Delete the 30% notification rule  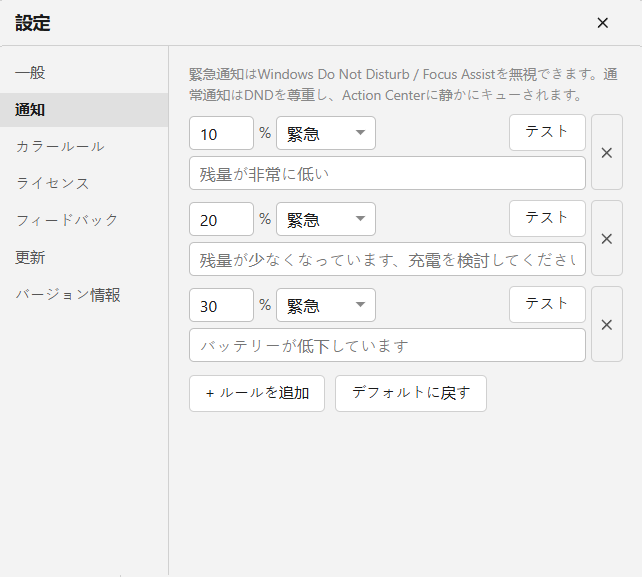[x=607, y=324]
